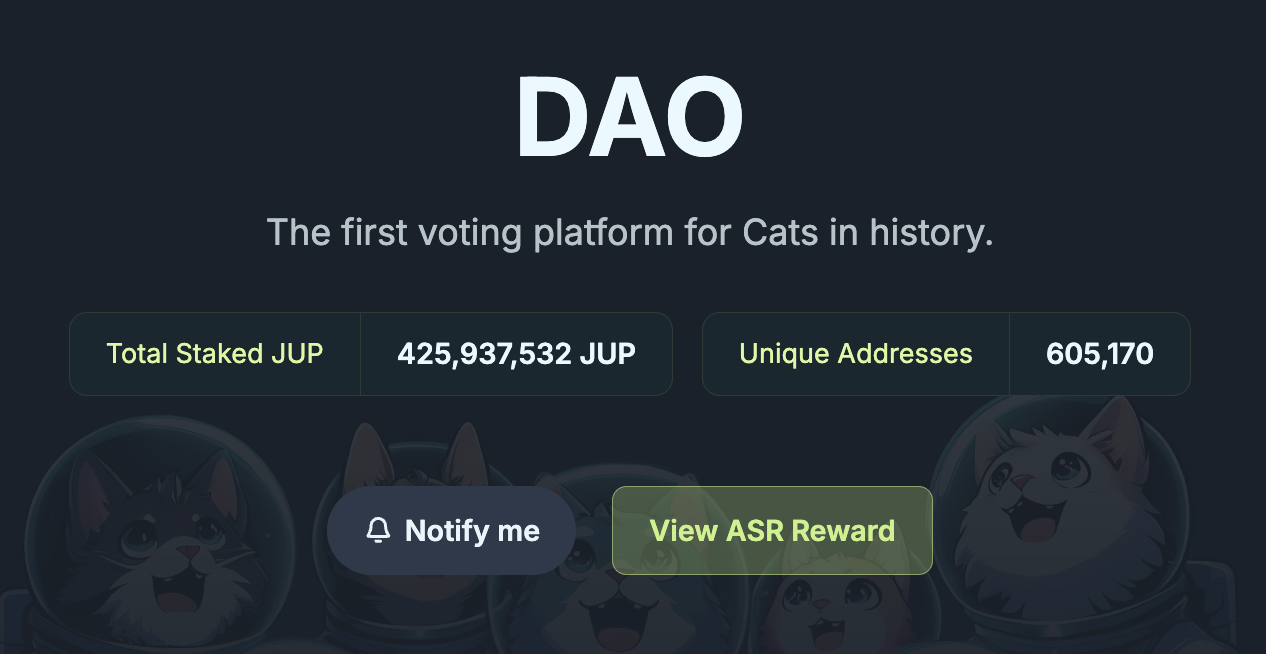The height and width of the screenshot is (654, 1266).
Task: Select the 605,170 addresses count
Action: [x=1099, y=354]
